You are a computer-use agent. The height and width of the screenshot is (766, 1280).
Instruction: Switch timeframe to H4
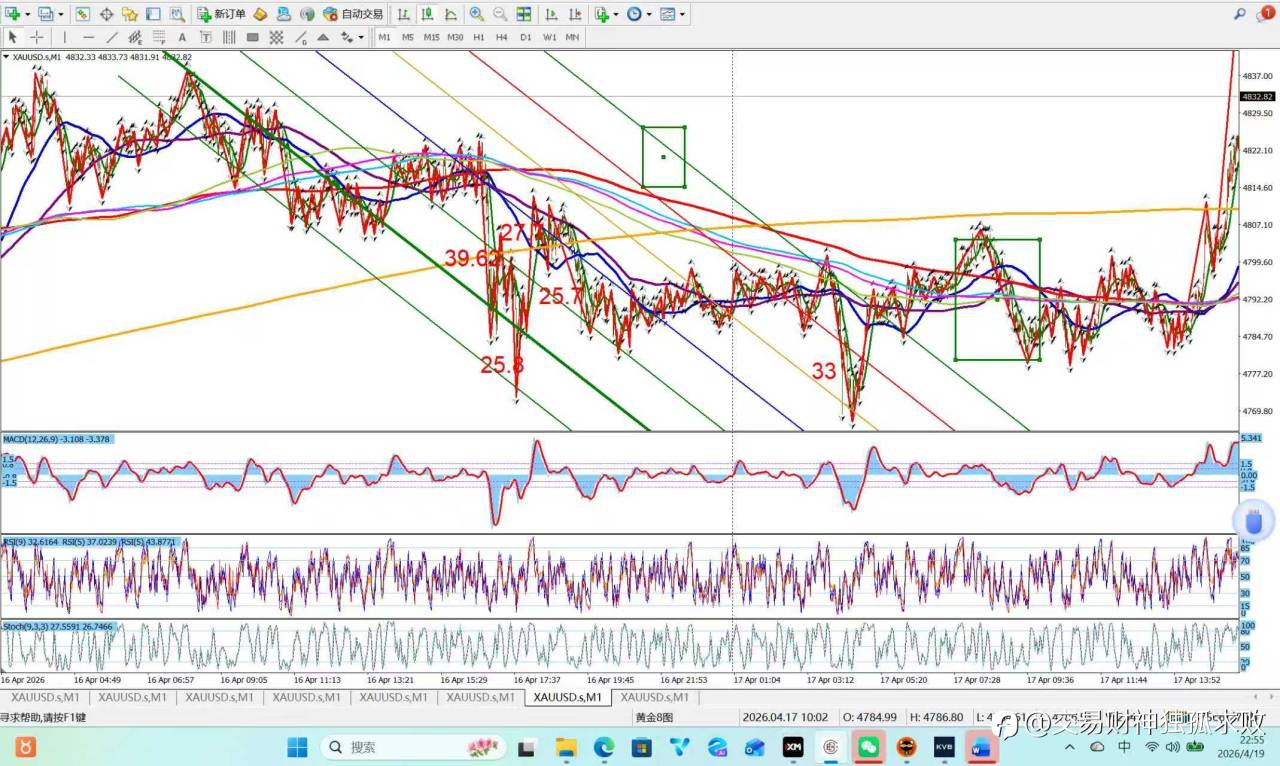pyautogui.click(x=502, y=37)
